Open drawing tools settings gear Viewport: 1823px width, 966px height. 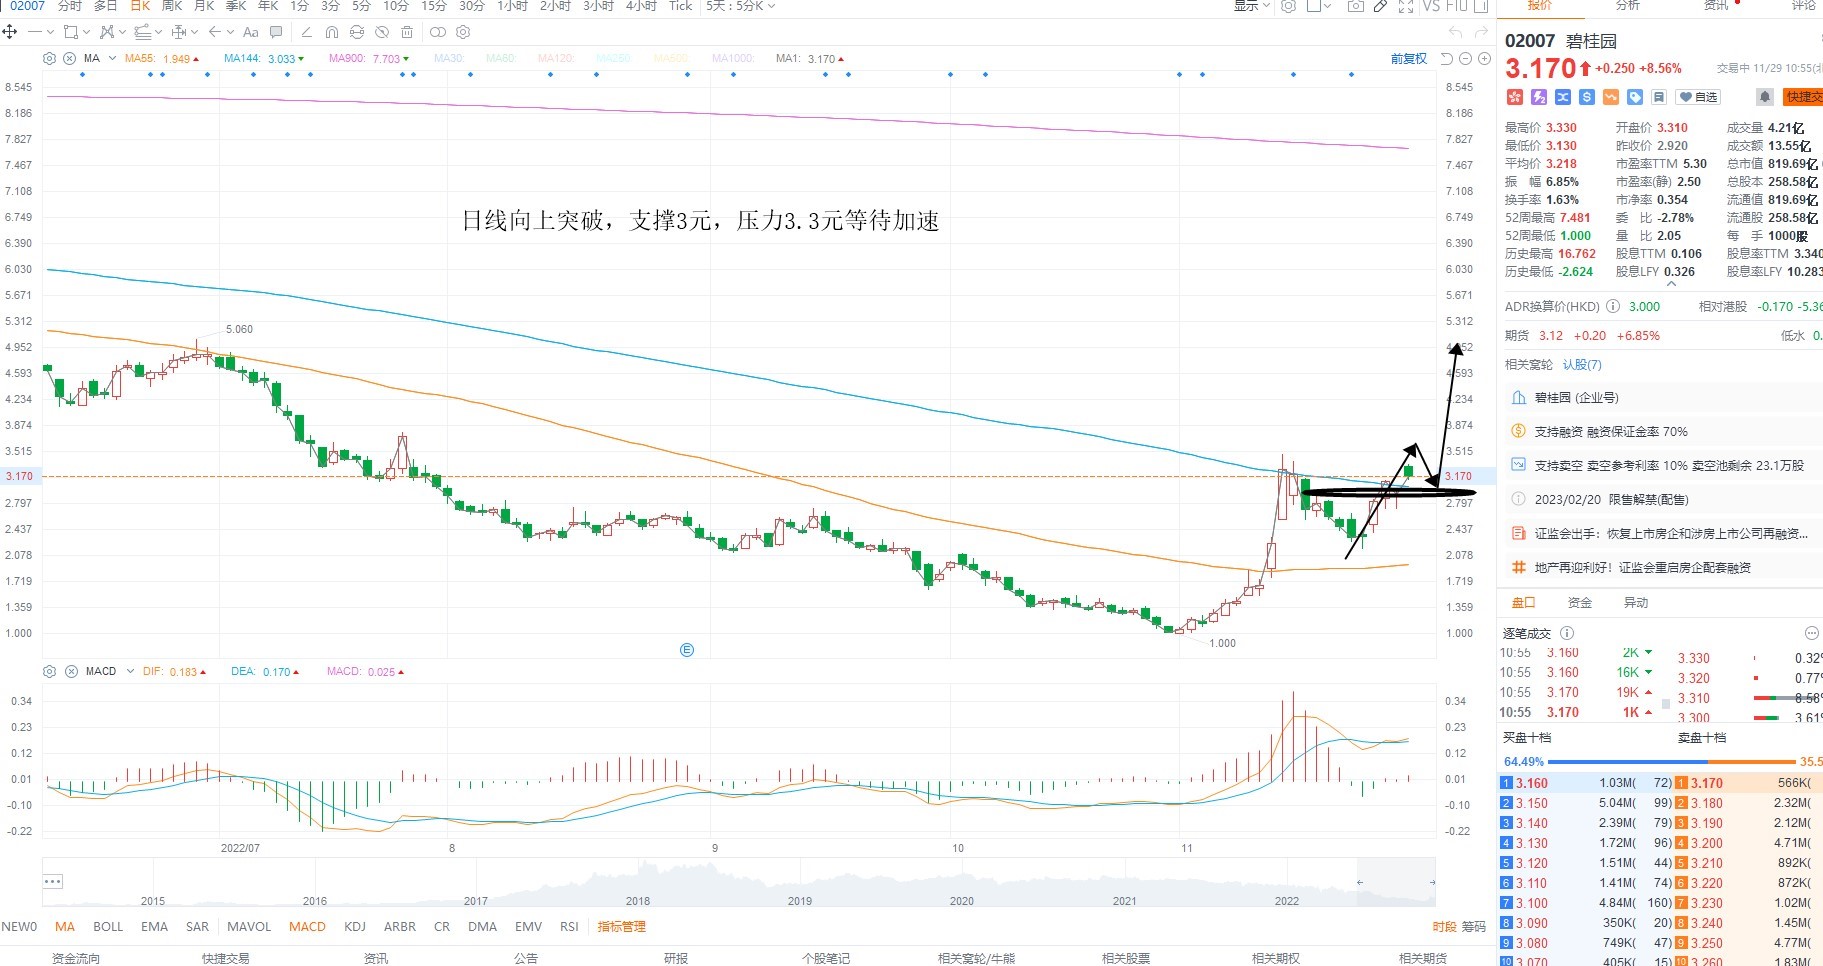[463, 32]
